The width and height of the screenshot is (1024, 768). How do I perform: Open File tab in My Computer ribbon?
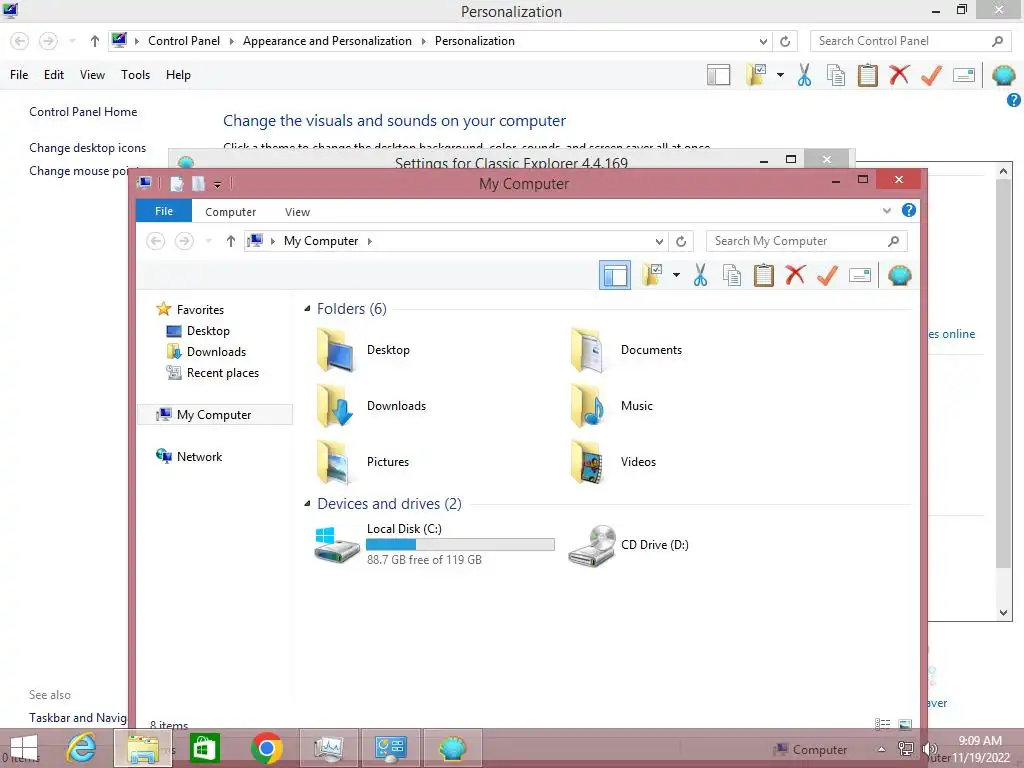(x=164, y=211)
